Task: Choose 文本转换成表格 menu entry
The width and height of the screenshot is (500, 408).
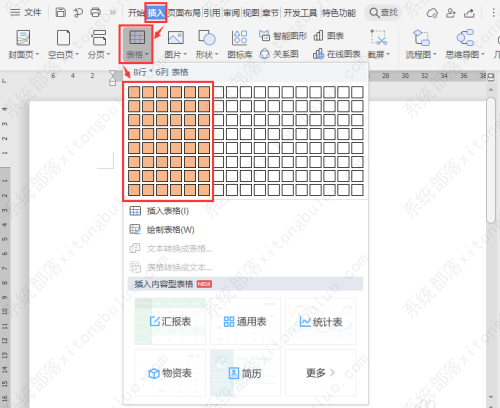Action: [x=171, y=249]
